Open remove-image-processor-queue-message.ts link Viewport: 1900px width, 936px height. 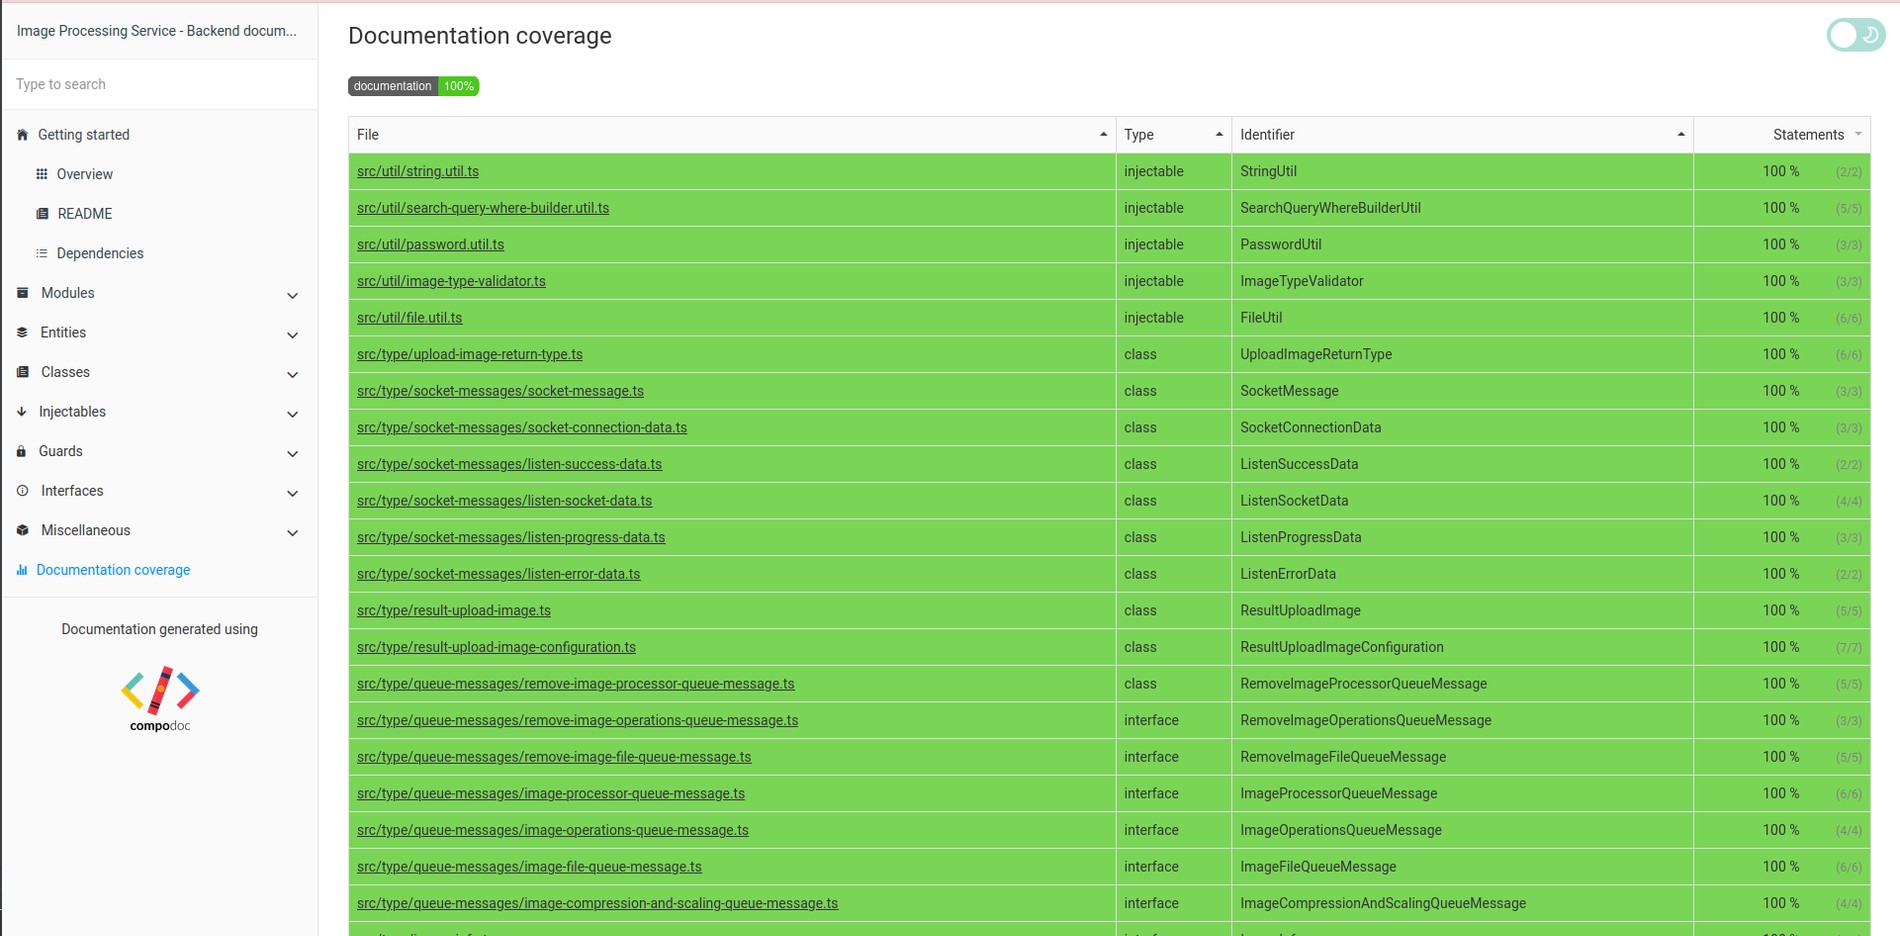[576, 684]
